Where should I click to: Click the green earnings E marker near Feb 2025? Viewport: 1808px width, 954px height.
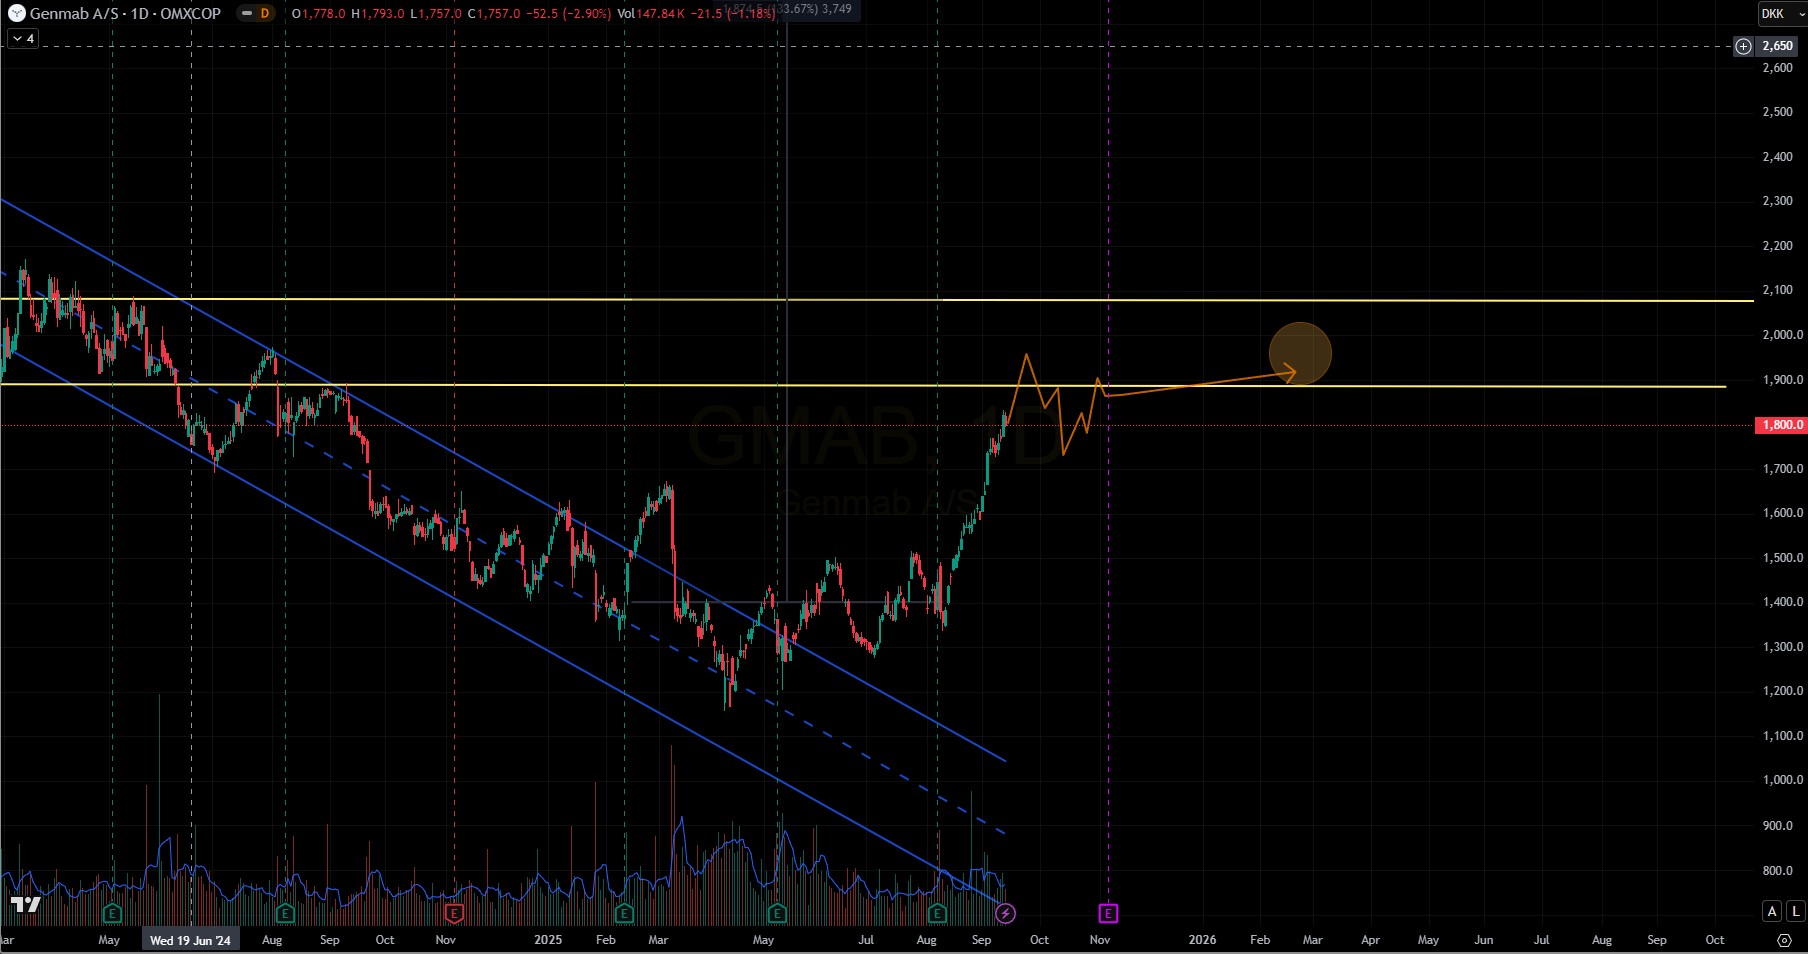[x=624, y=913]
